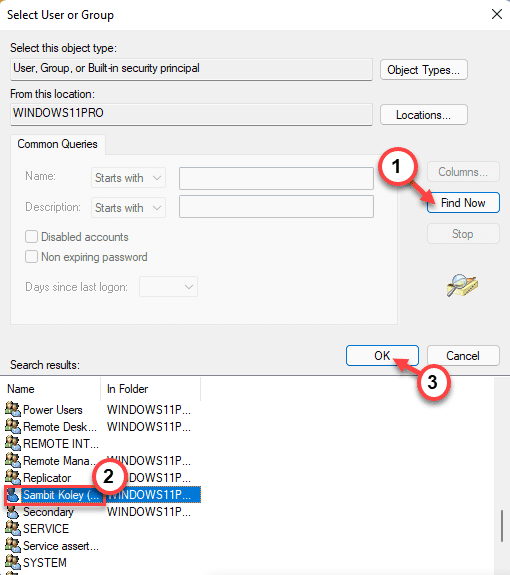Expand Days since last logon dropdown

pyautogui.click(x=168, y=286)
